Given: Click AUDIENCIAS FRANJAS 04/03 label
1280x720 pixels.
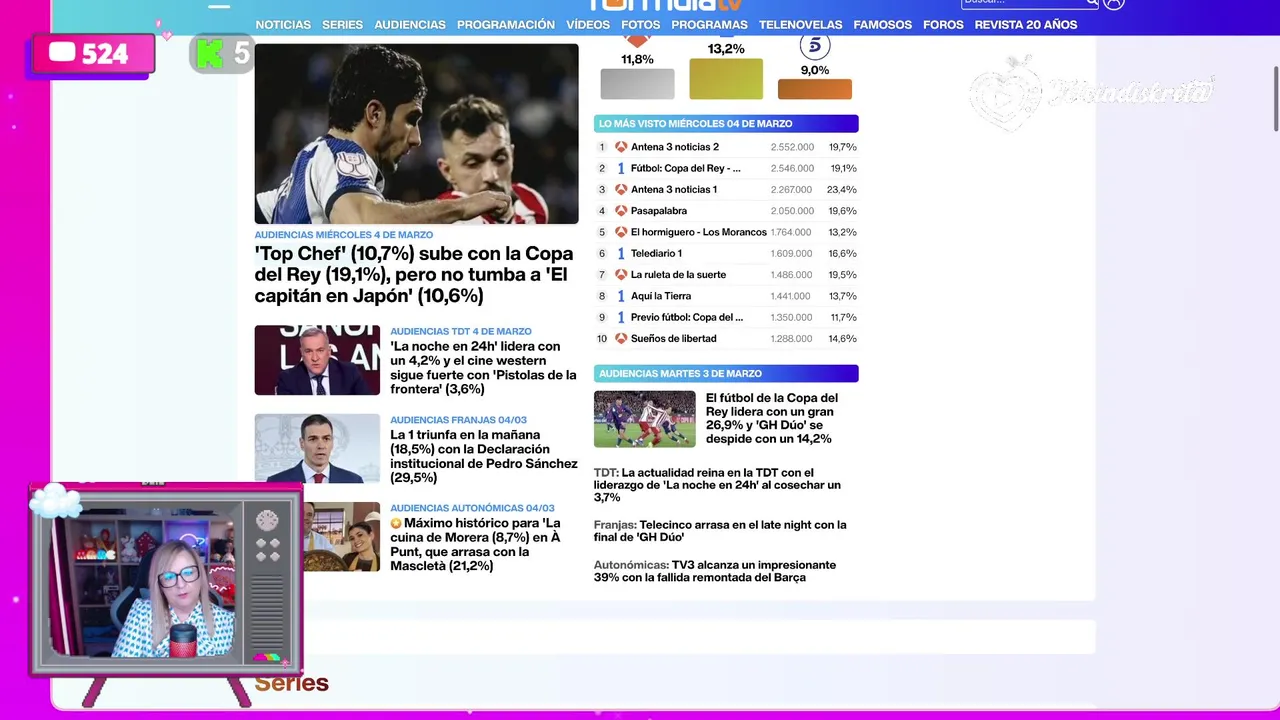Looking at the screenshot, I should point(458,420).
